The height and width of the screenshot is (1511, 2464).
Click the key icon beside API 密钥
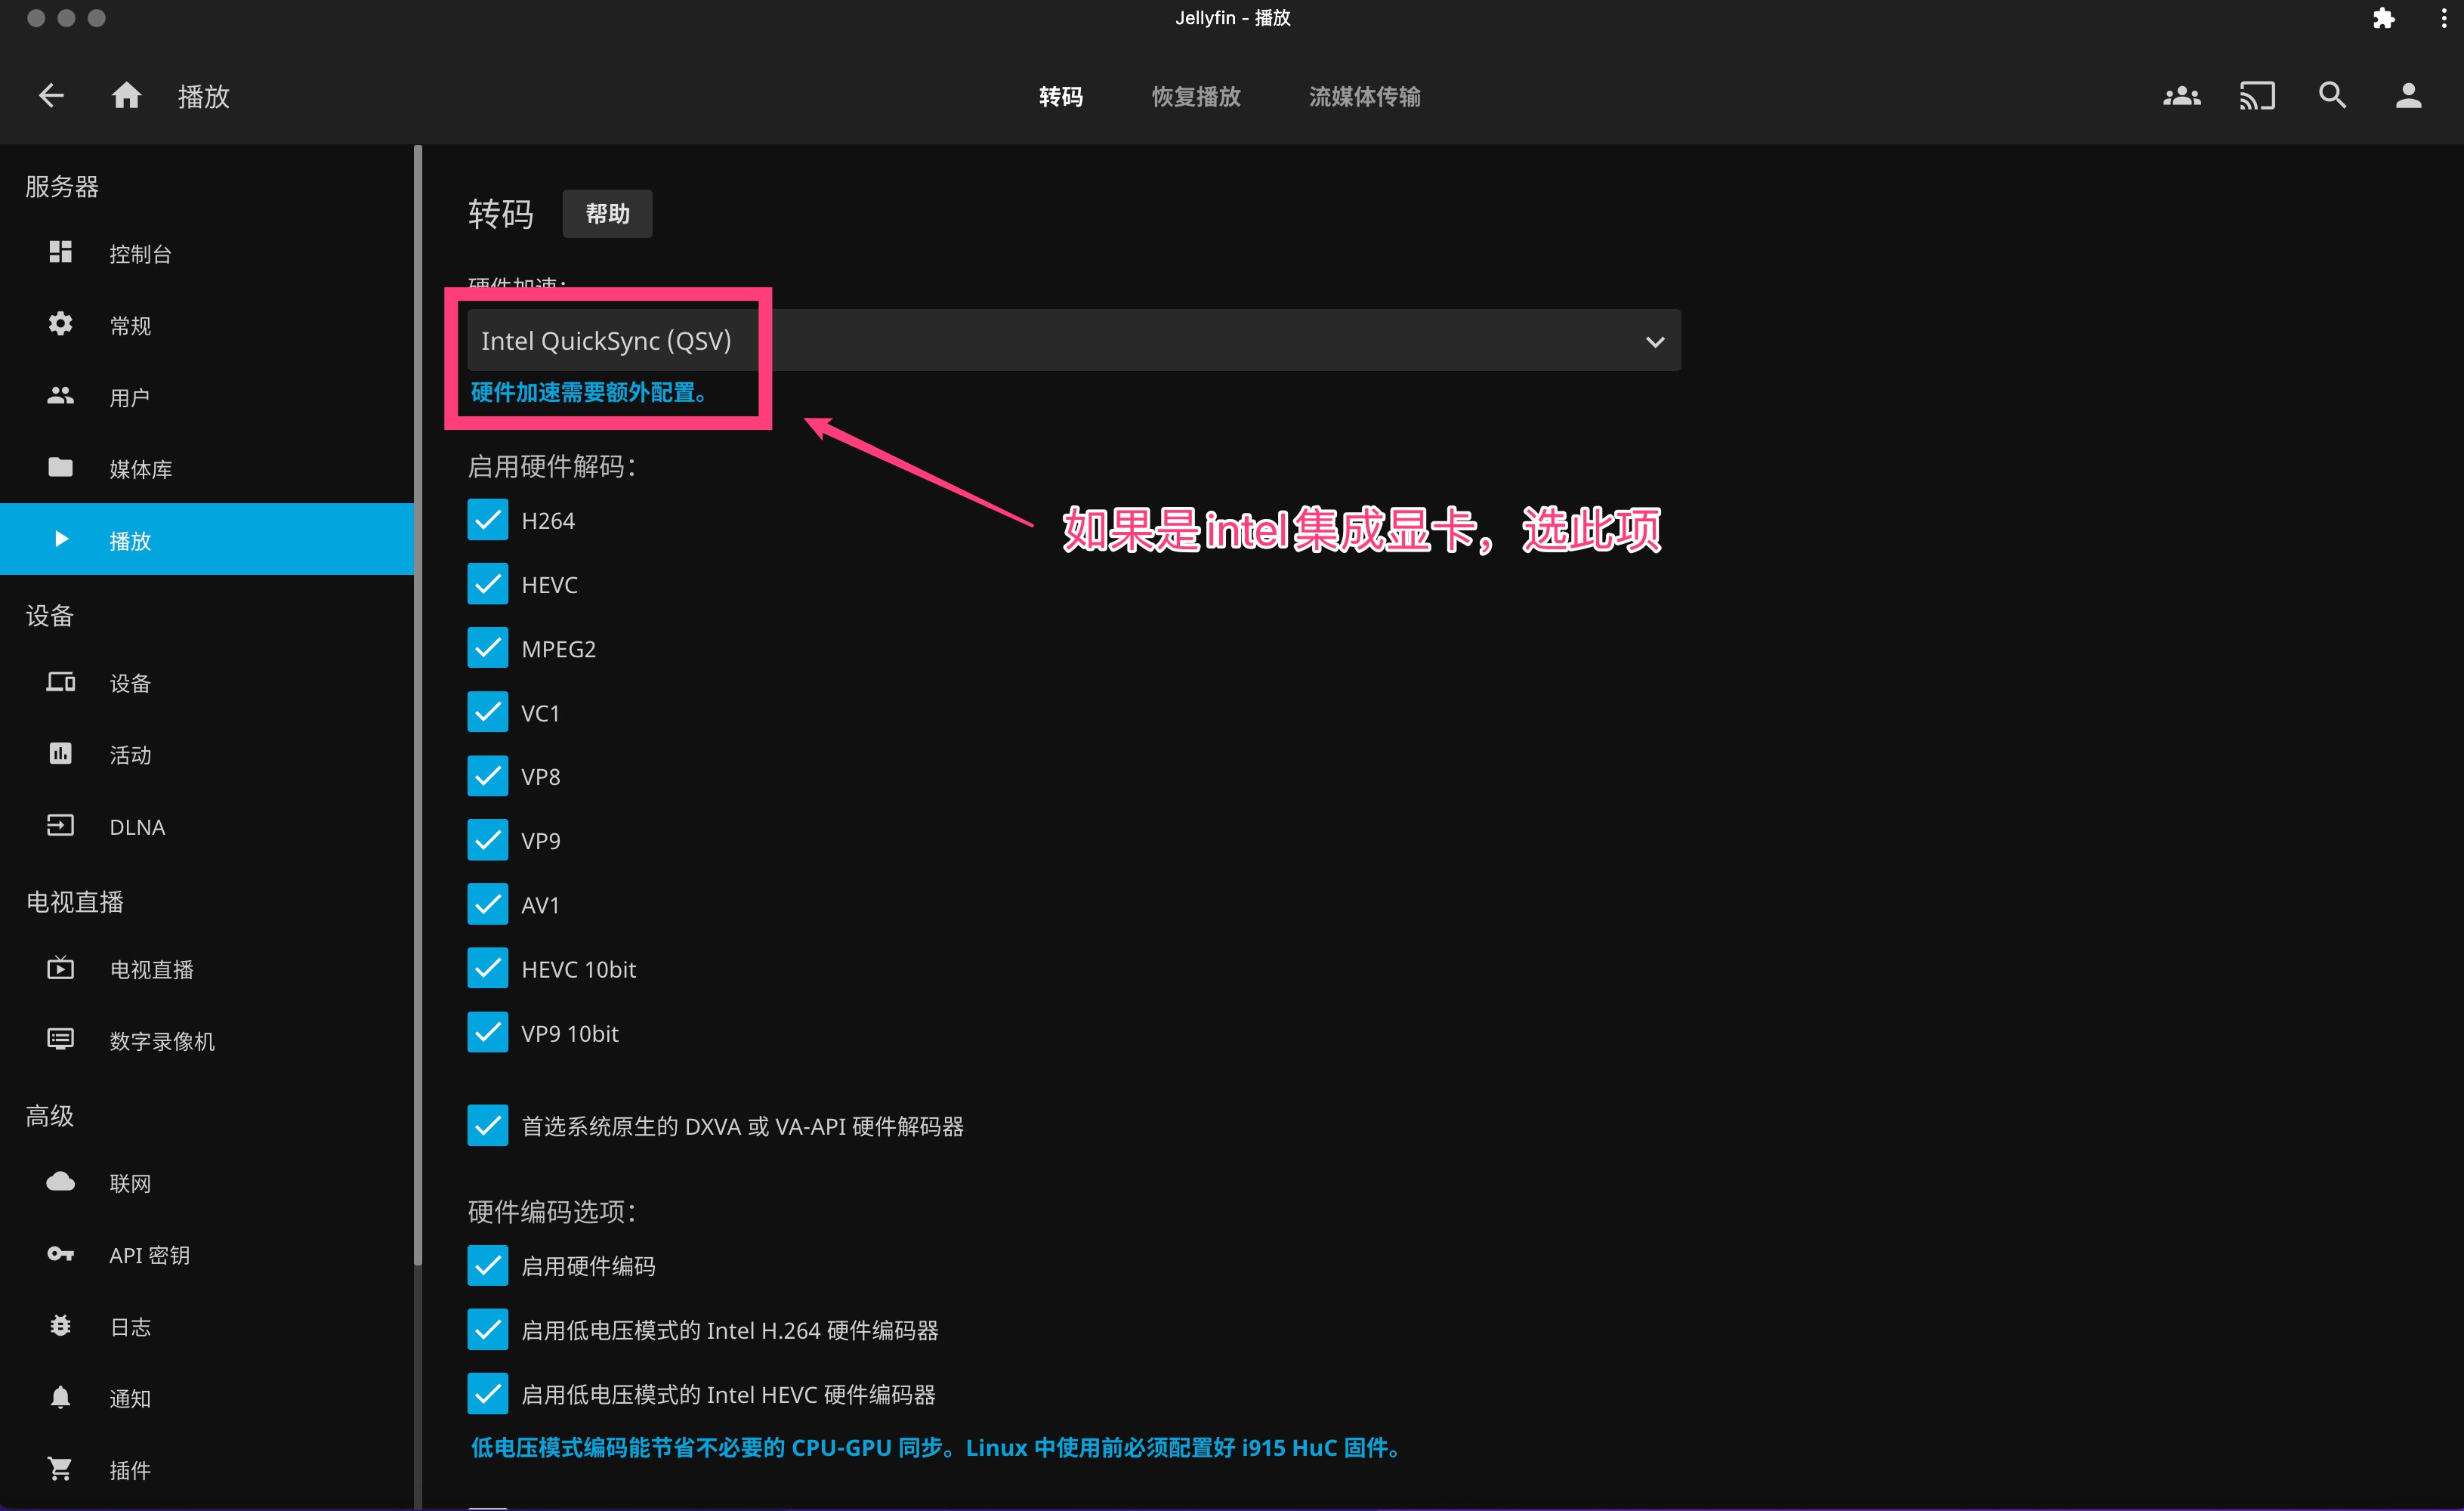(x=61, y=1254)
